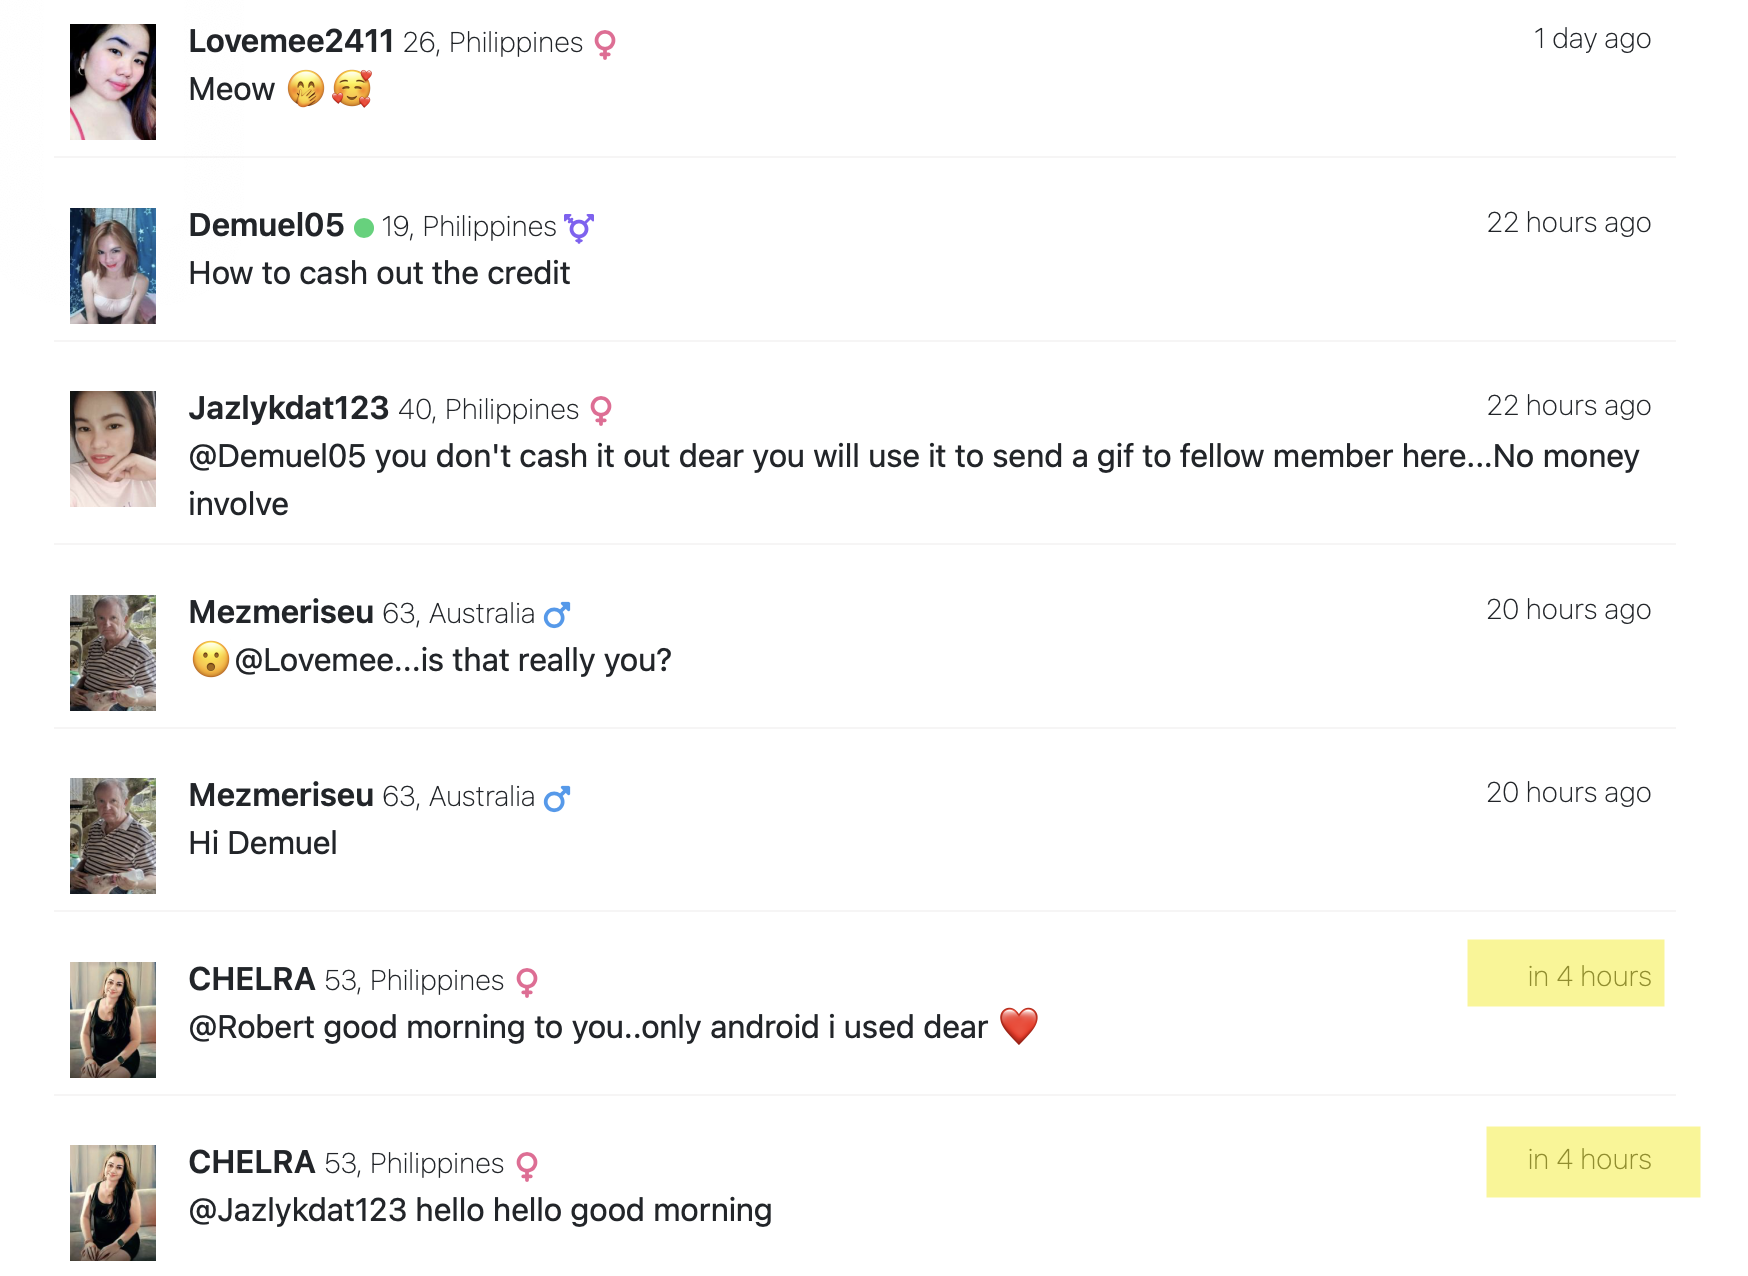The height and width of the screenshot is (1276, 1748).
Task: Click the red heart emoji in CHELRA's message
Action: tap(1019, 1026)
